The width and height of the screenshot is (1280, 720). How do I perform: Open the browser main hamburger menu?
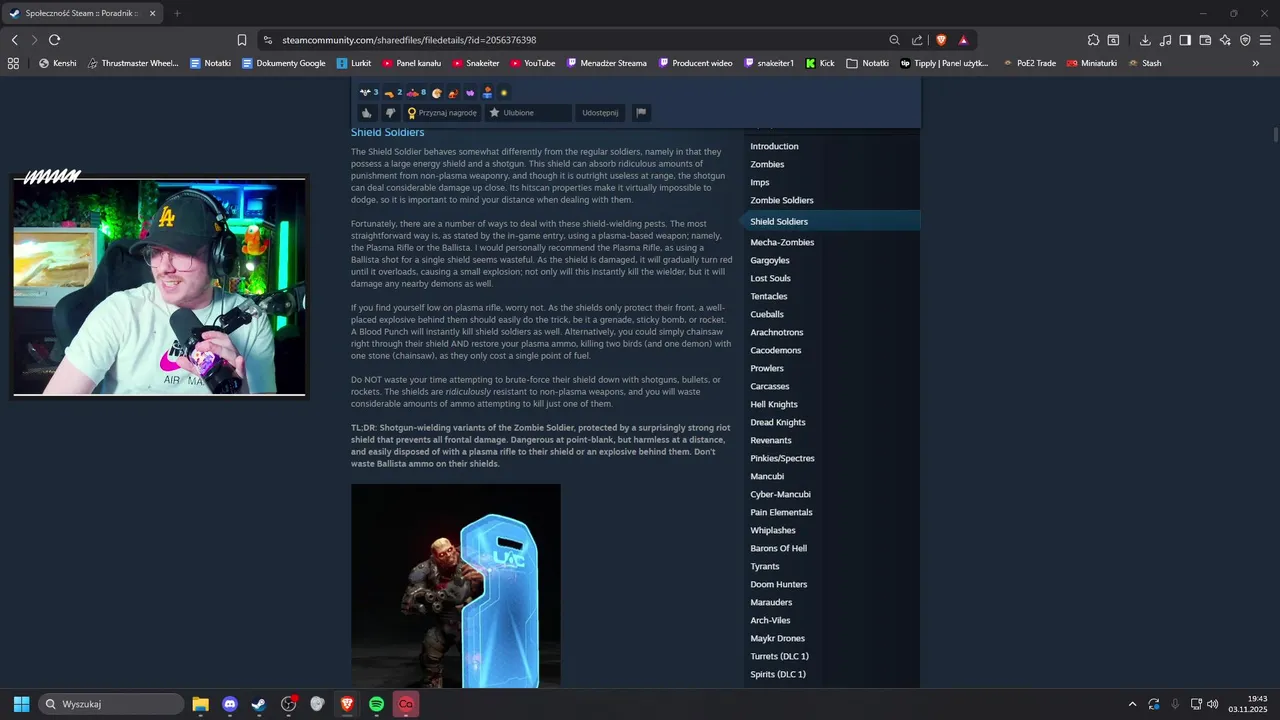(x=1265, y=40)
